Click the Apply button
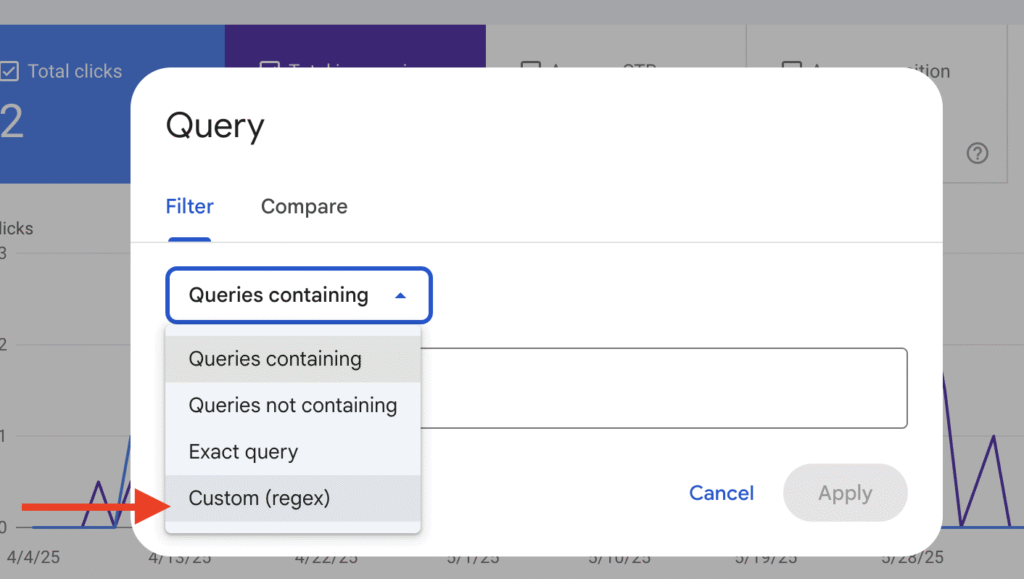 (x=845, y=493)
